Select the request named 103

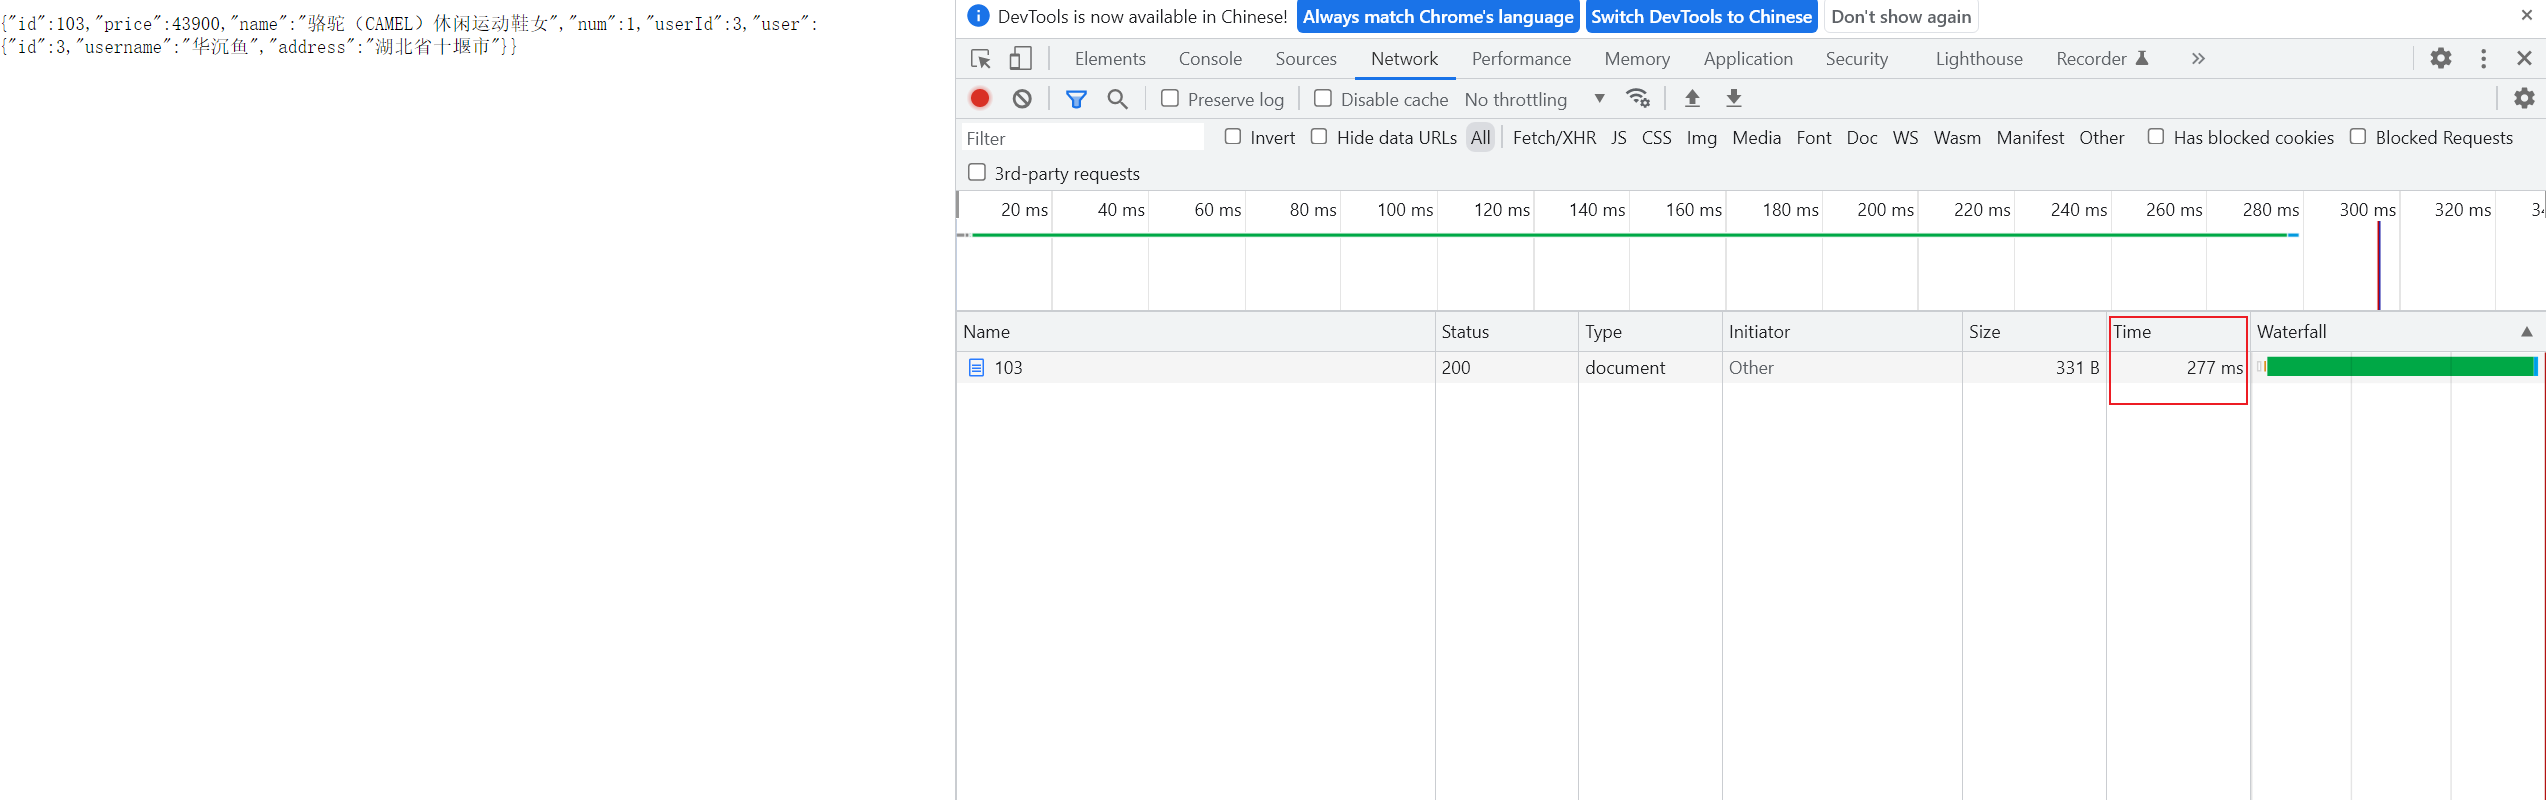(x=1008, y=368)
